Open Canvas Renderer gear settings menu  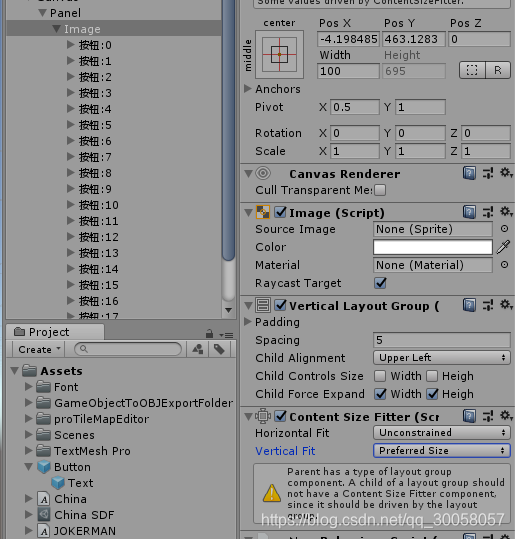(x=506, y=173)
